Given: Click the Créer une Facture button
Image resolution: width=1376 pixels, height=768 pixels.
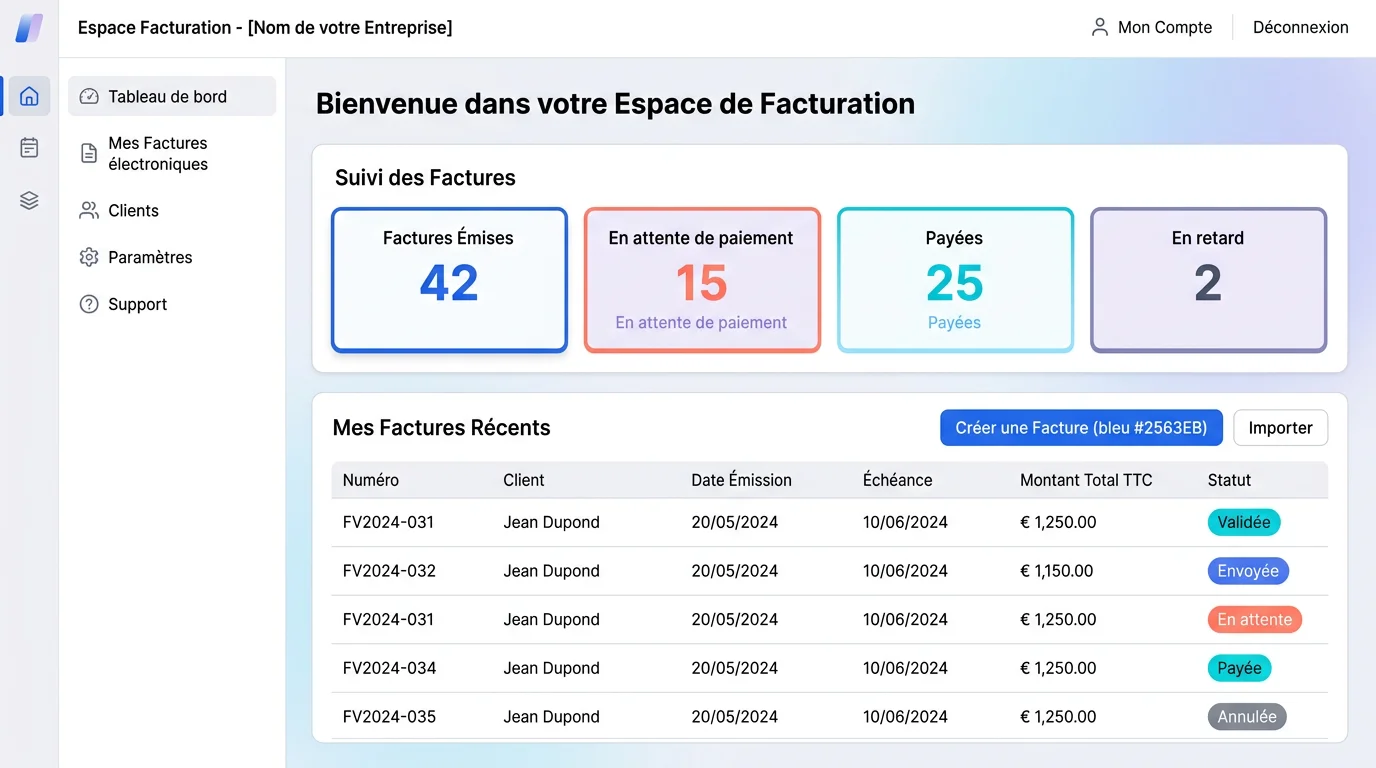Looking at the screenshot, I should pyautogui.click(x=1081, y=427).
